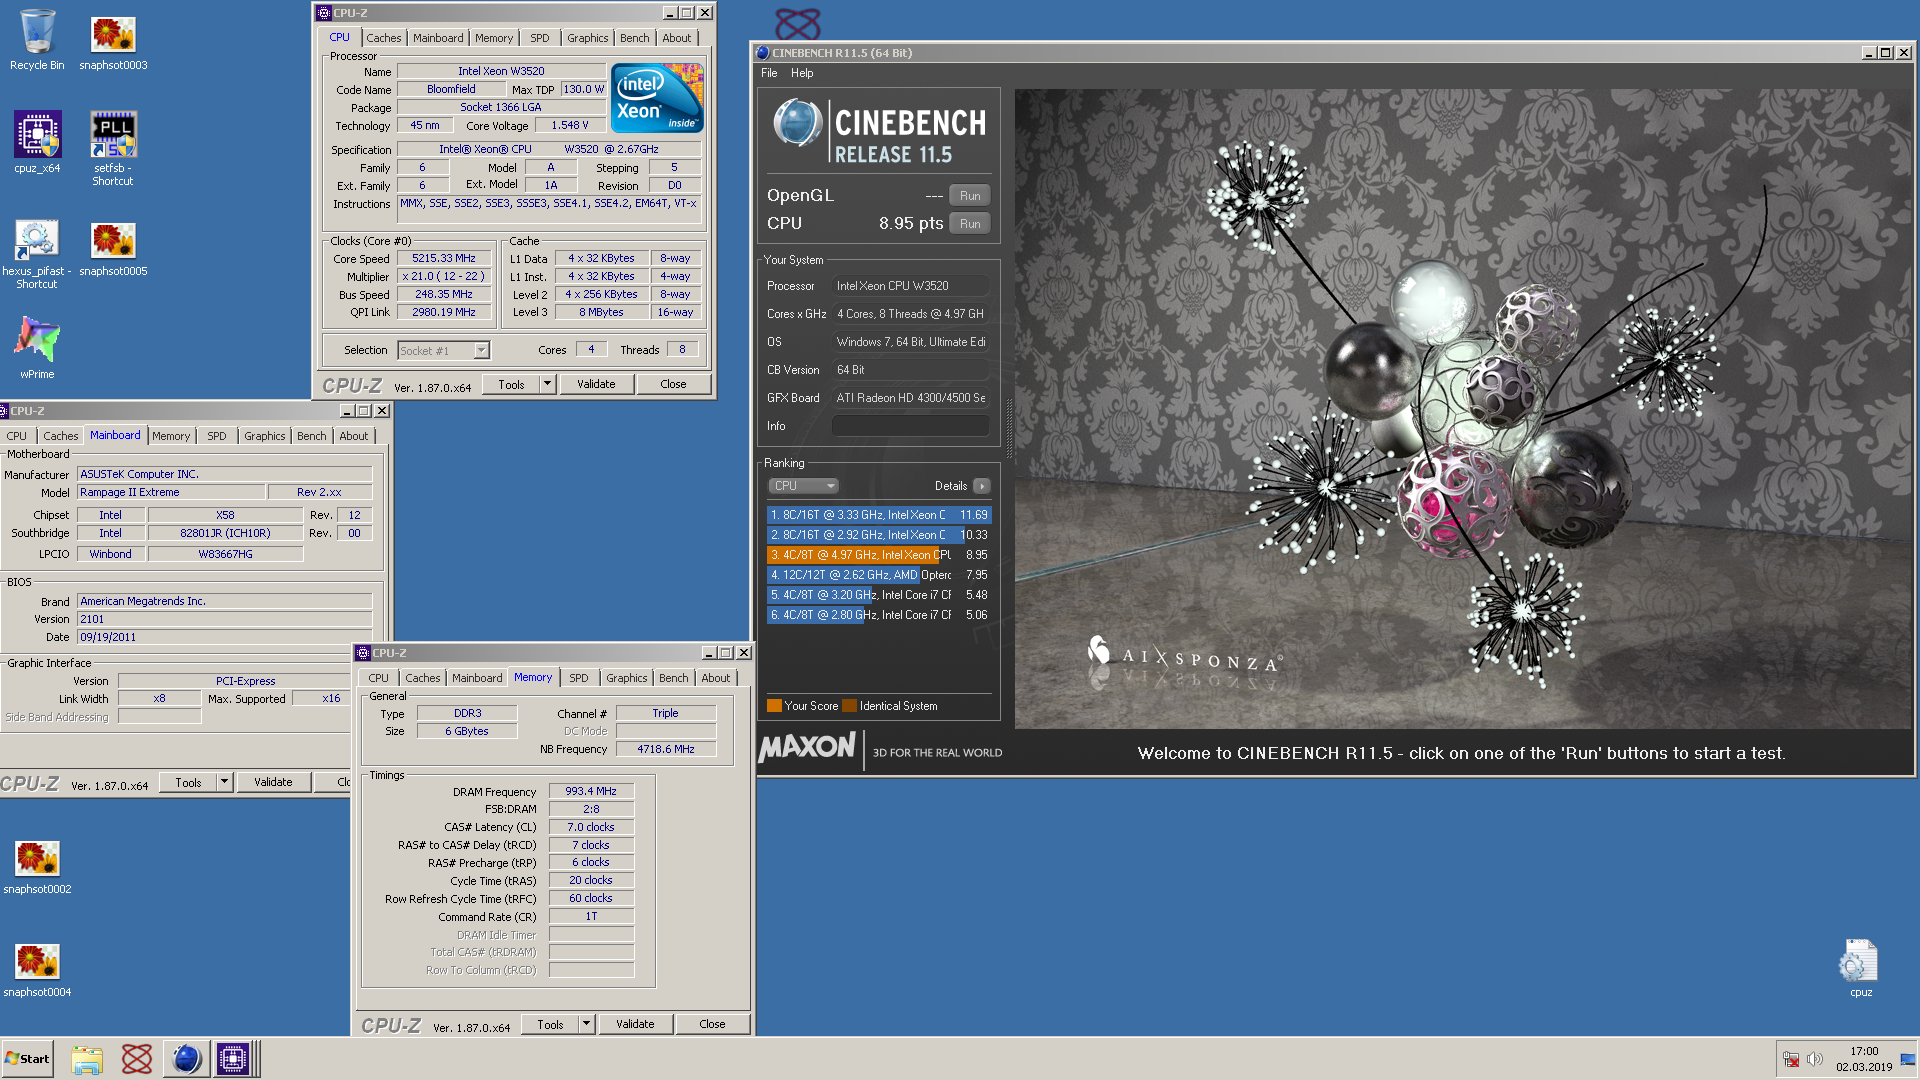This screenshot has height=1080, width=1920.
Task: Open Tools dropdown arrow in Memory window
Action: click(586, 1024)
